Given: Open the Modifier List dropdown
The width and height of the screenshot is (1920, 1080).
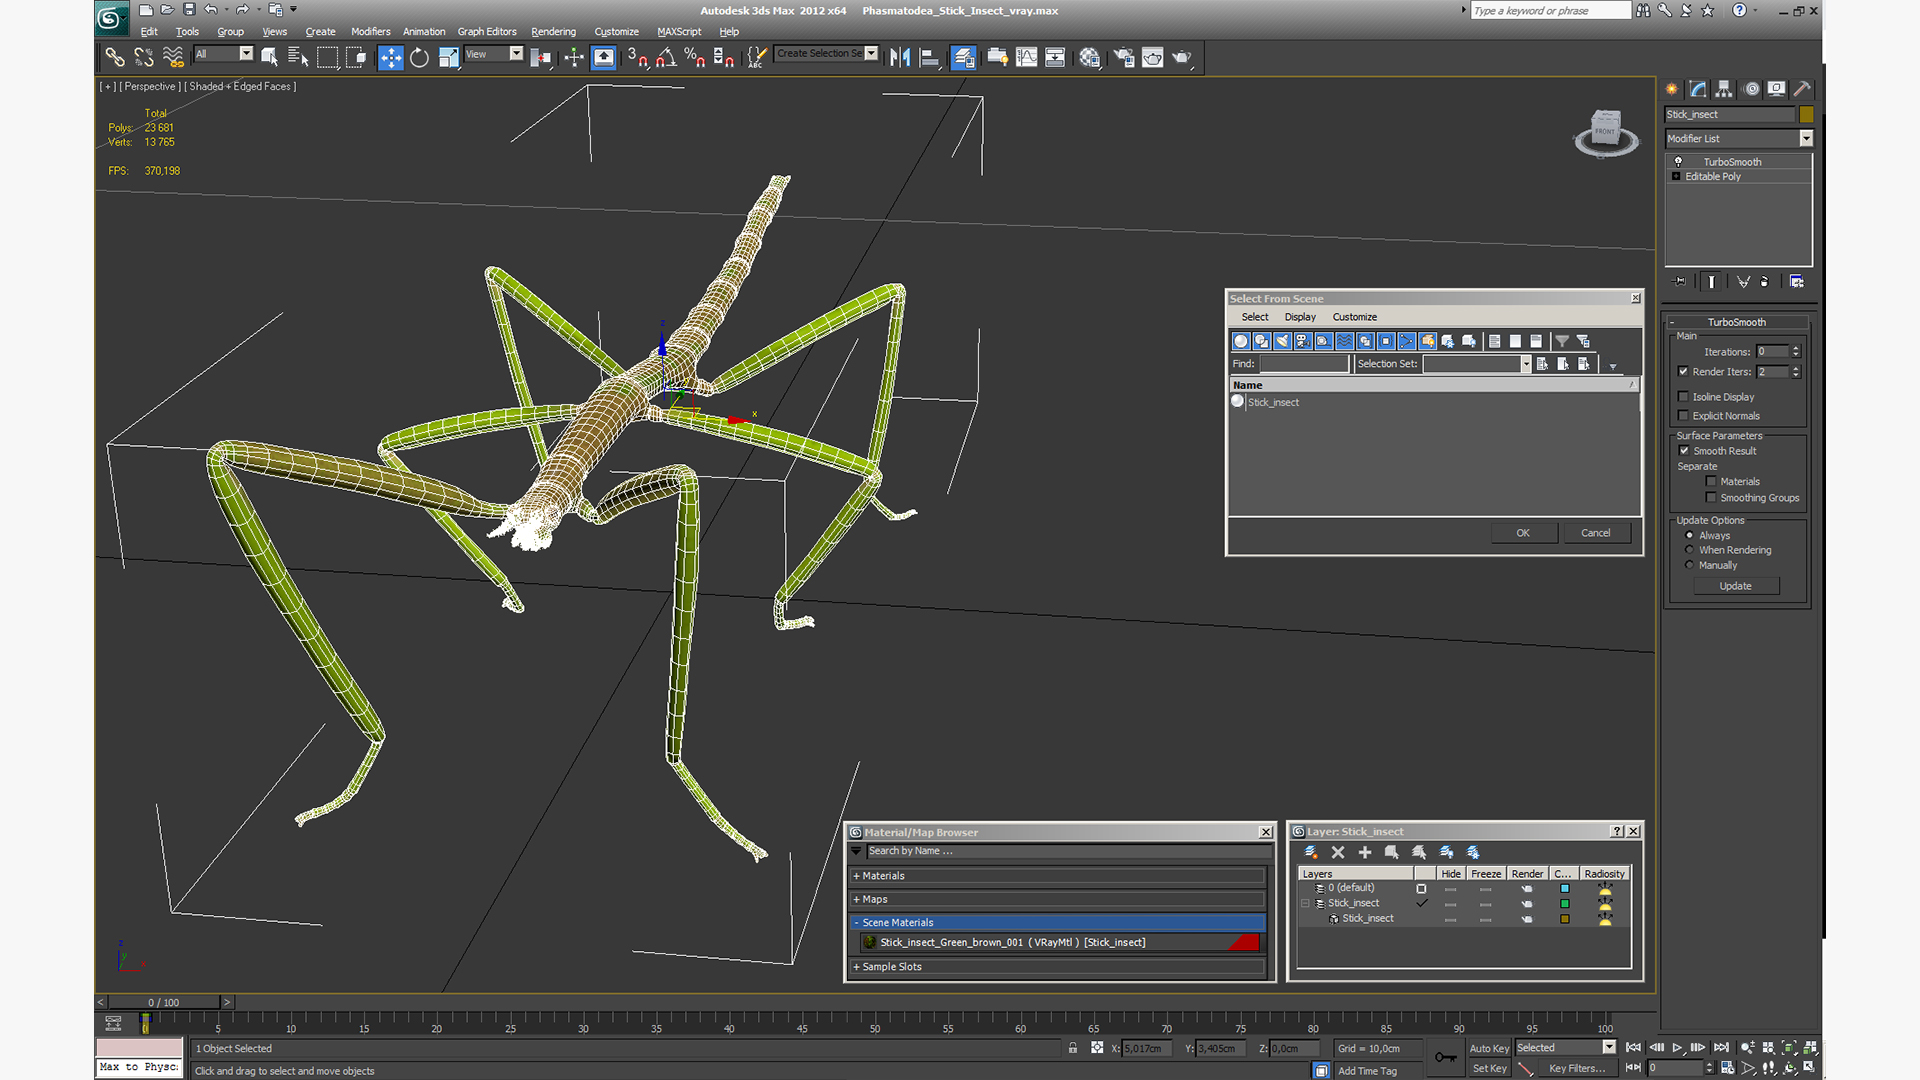Looking at the screenshot, I should [1805, 139].
